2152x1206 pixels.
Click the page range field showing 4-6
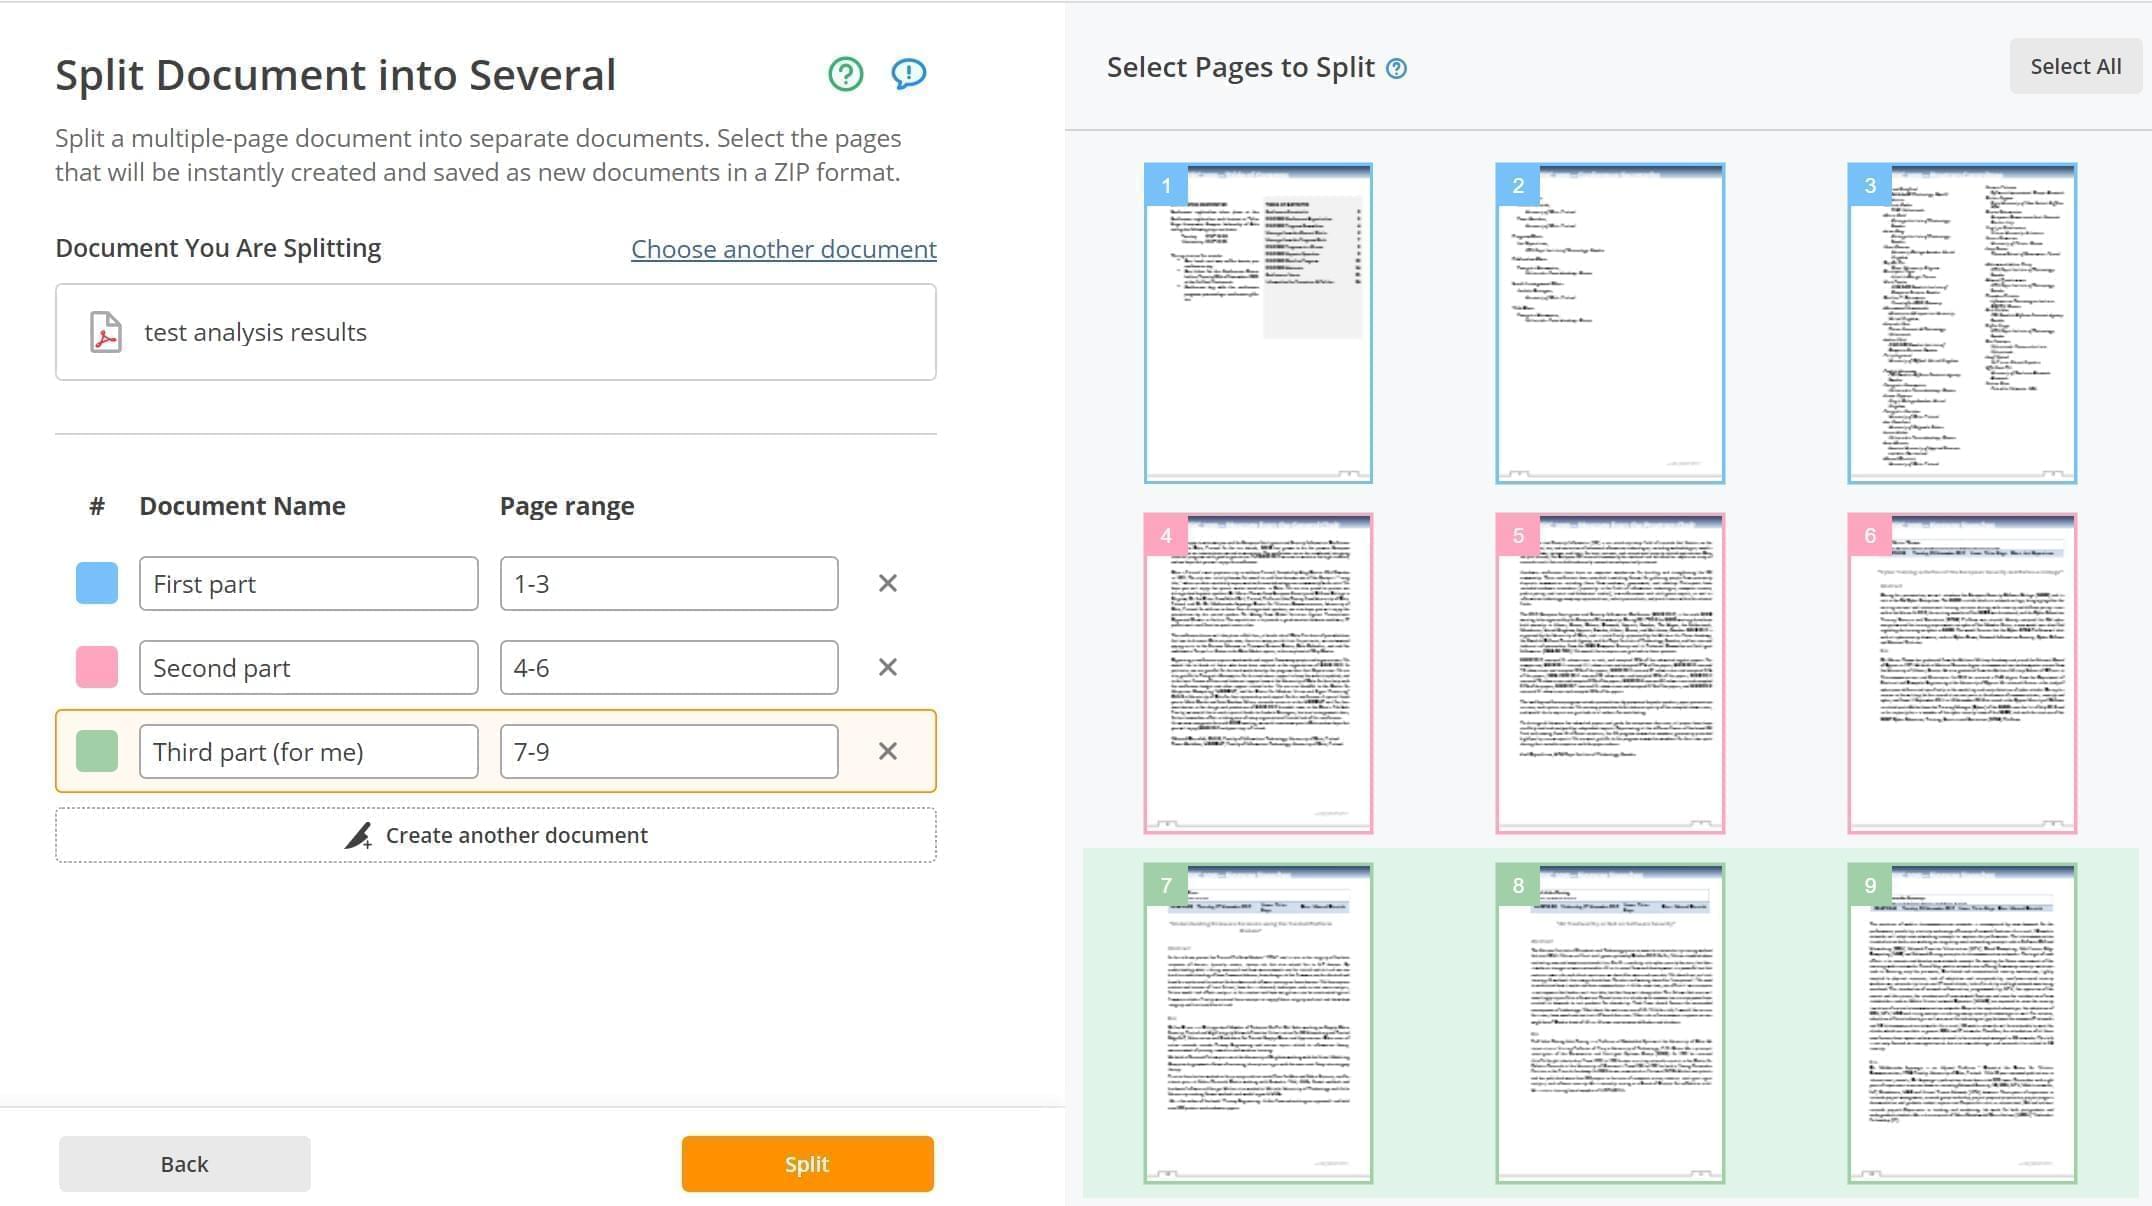pos(668,667)
